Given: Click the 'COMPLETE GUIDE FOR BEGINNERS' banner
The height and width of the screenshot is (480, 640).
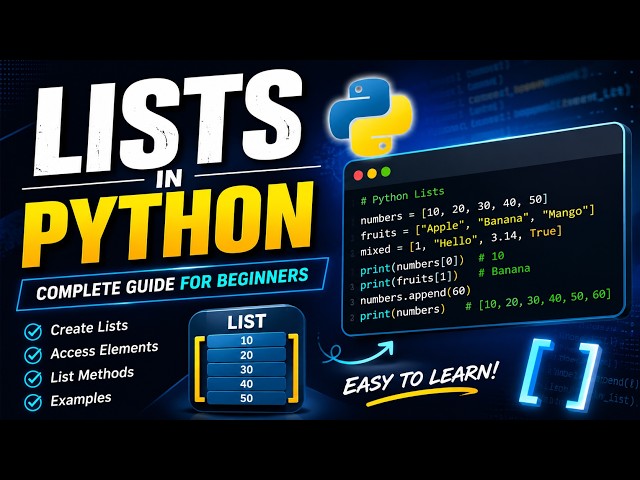Looking at the screenshot, I should click(x=172, y=282).
